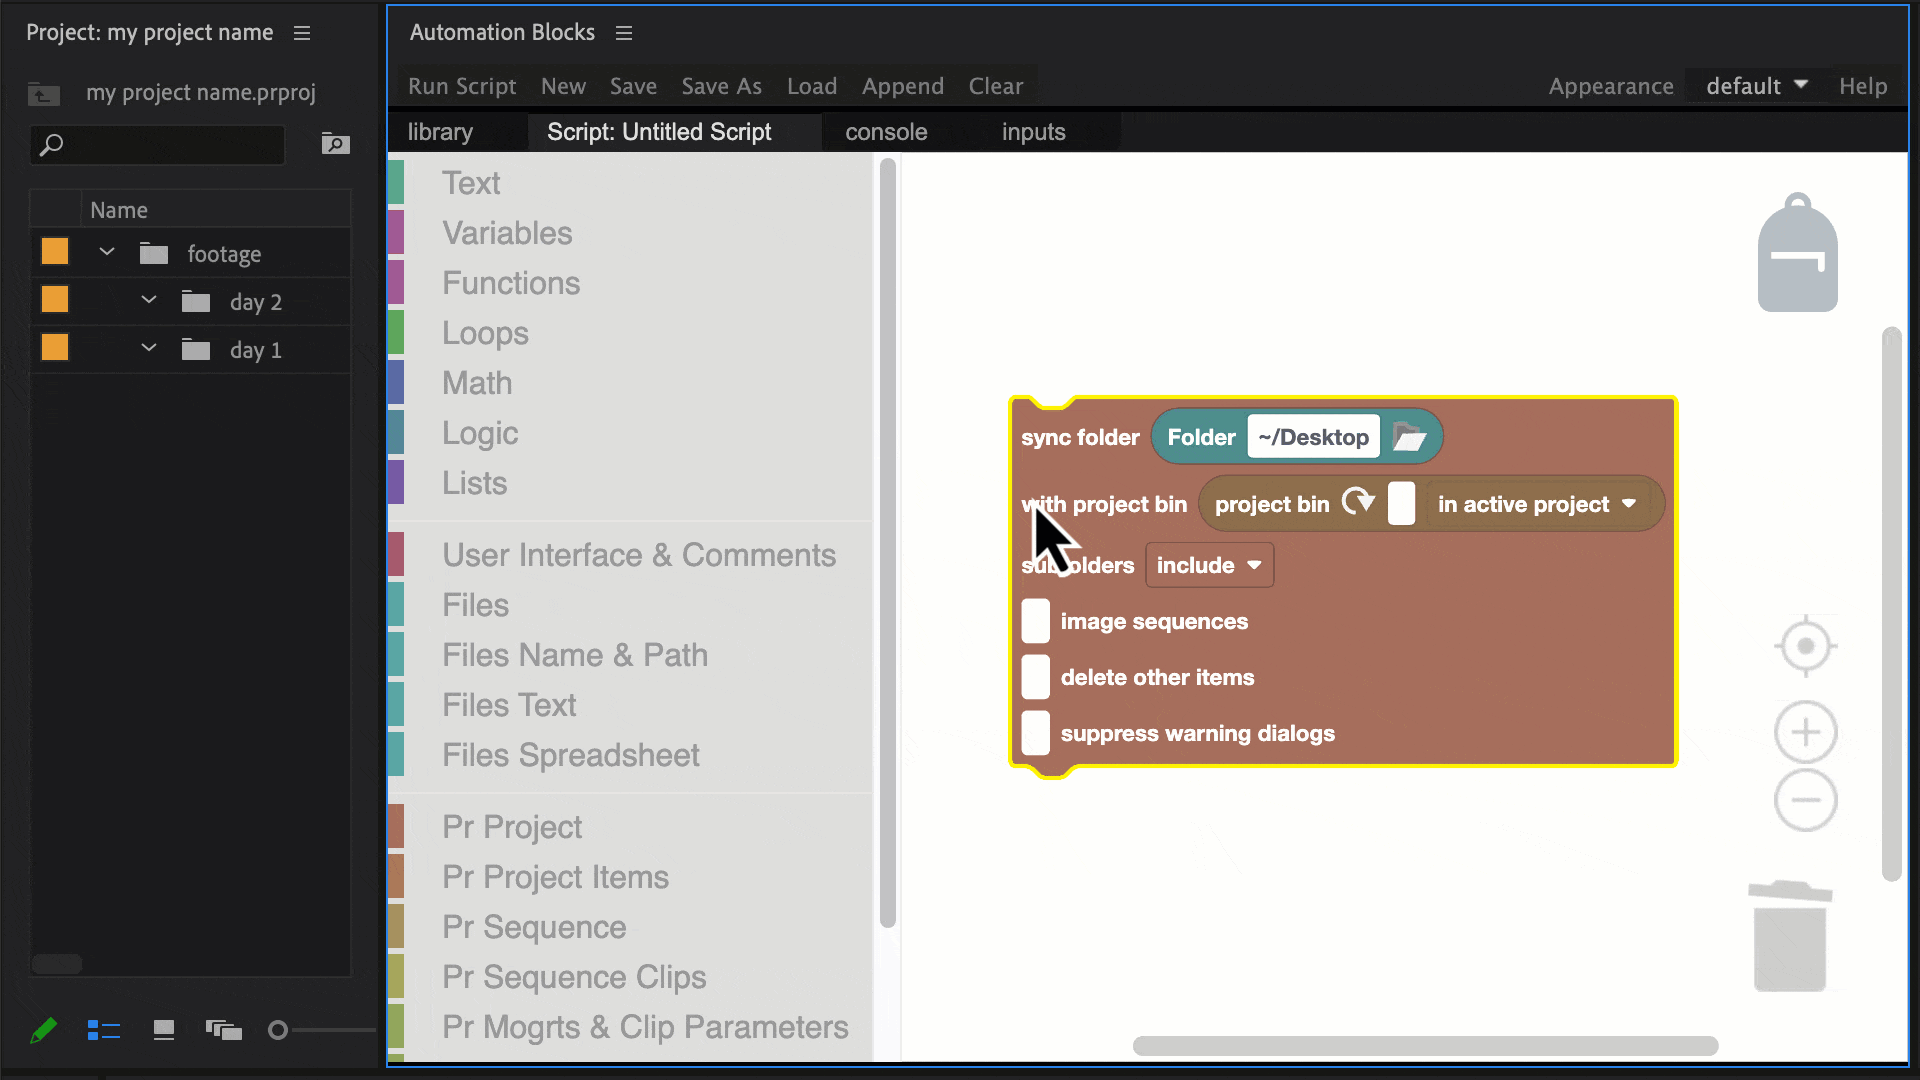The width and height of the screenshot is (1920, 1080).
Task: Open the inputs tab
Action: point(1034,132)
